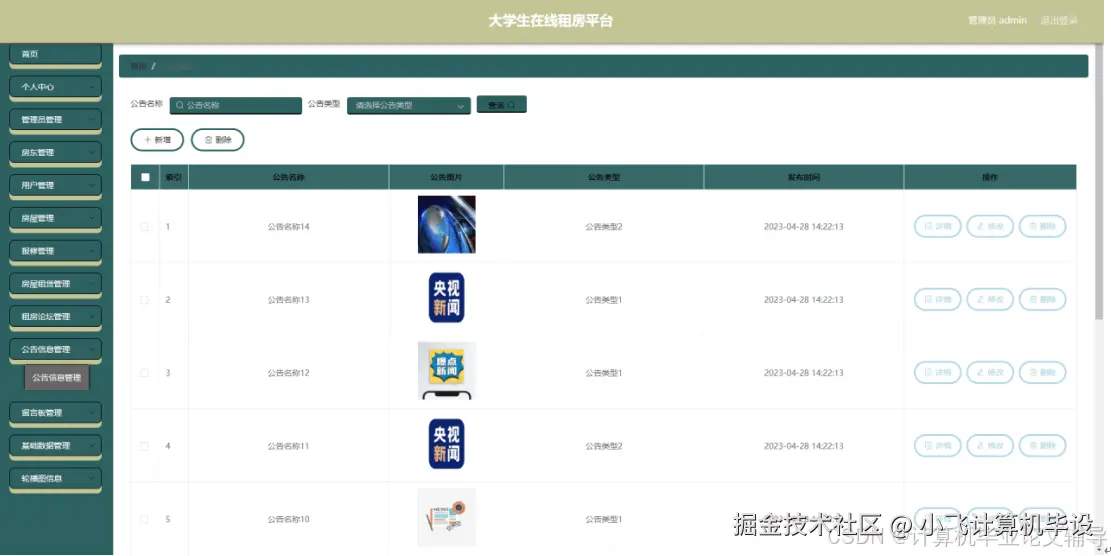Screen dimensions: 1111x556
Task: Expand 基础数据管理 in the sidebar
Action: 55,446
